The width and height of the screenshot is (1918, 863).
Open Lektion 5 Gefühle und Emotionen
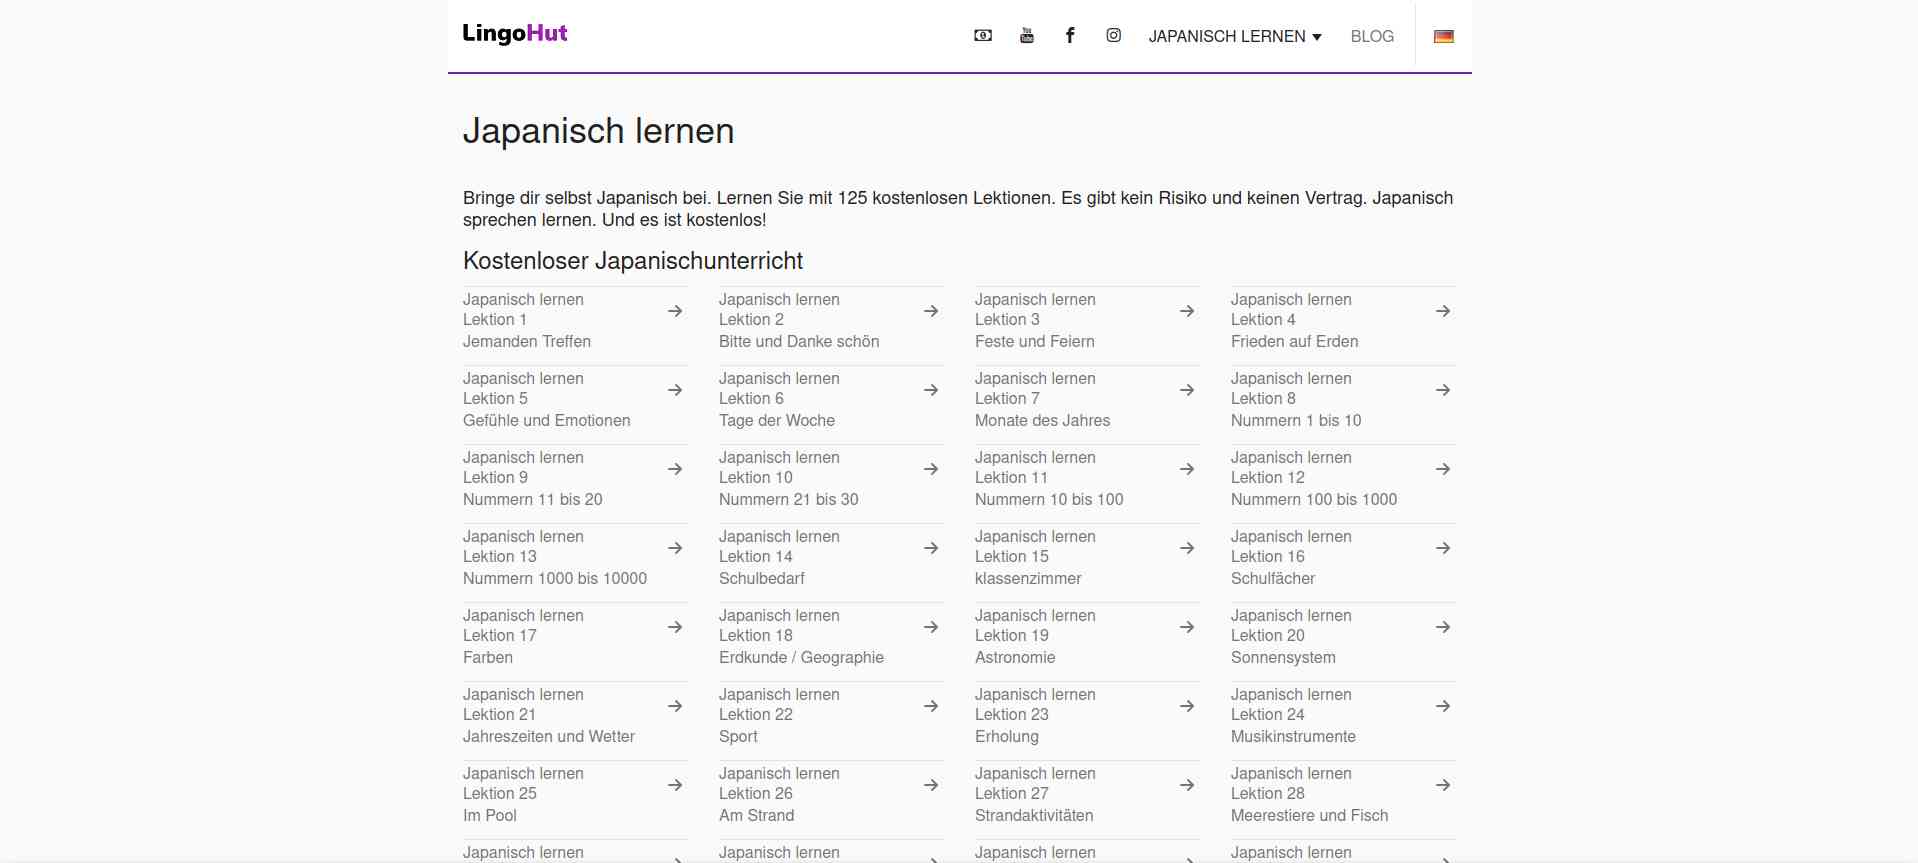point(546,400)
